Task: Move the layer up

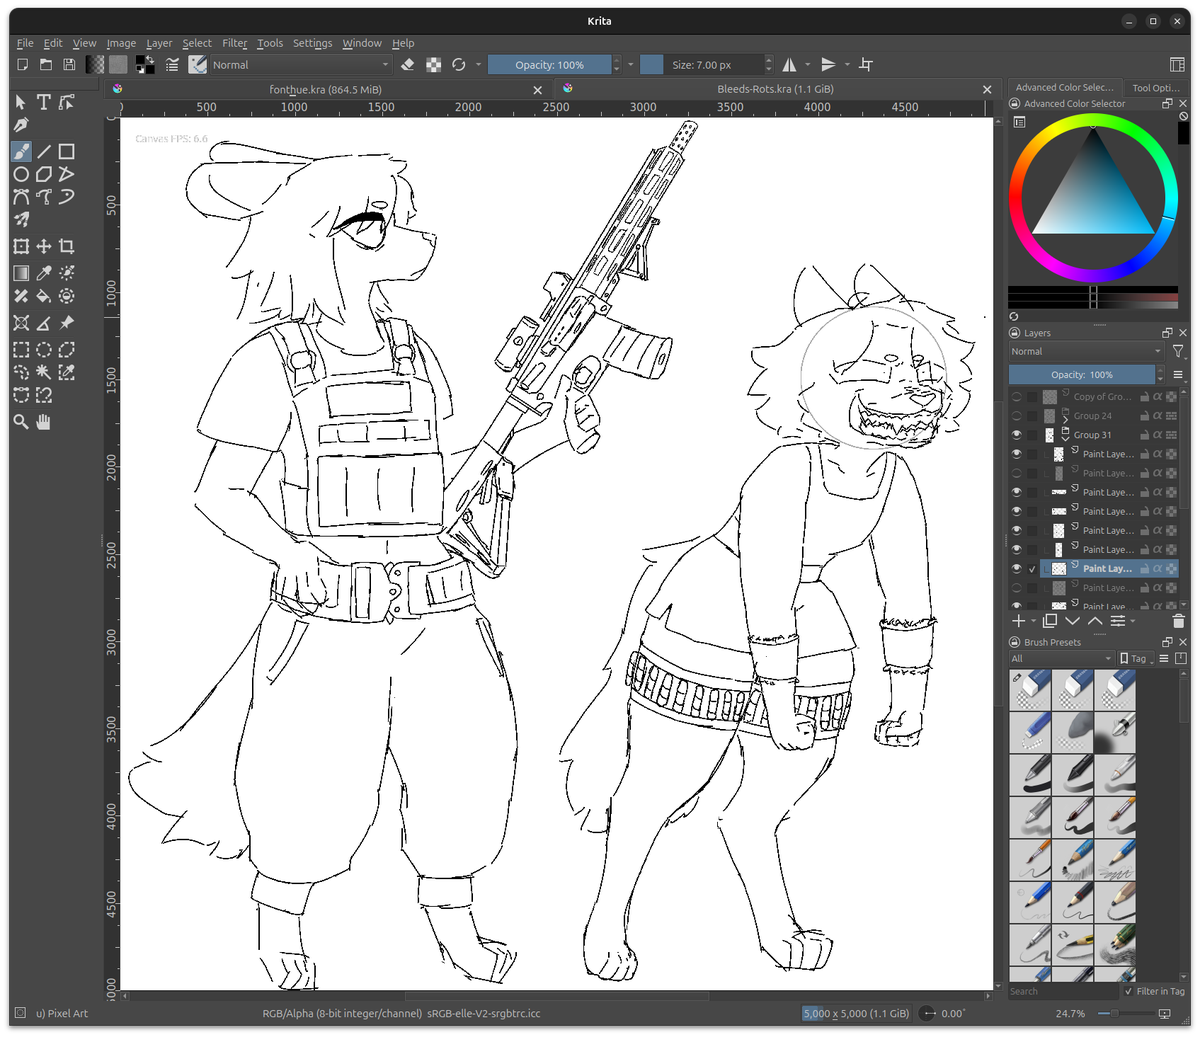Action: pos(1095,621)
